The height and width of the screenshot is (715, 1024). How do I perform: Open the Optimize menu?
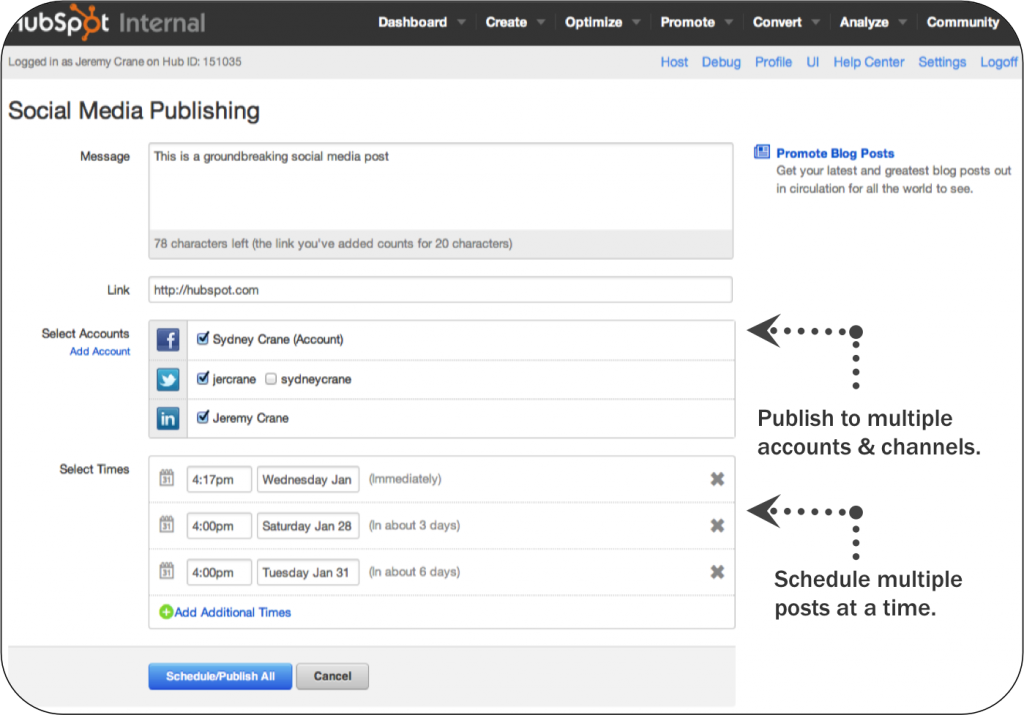(x=594, y=22)
